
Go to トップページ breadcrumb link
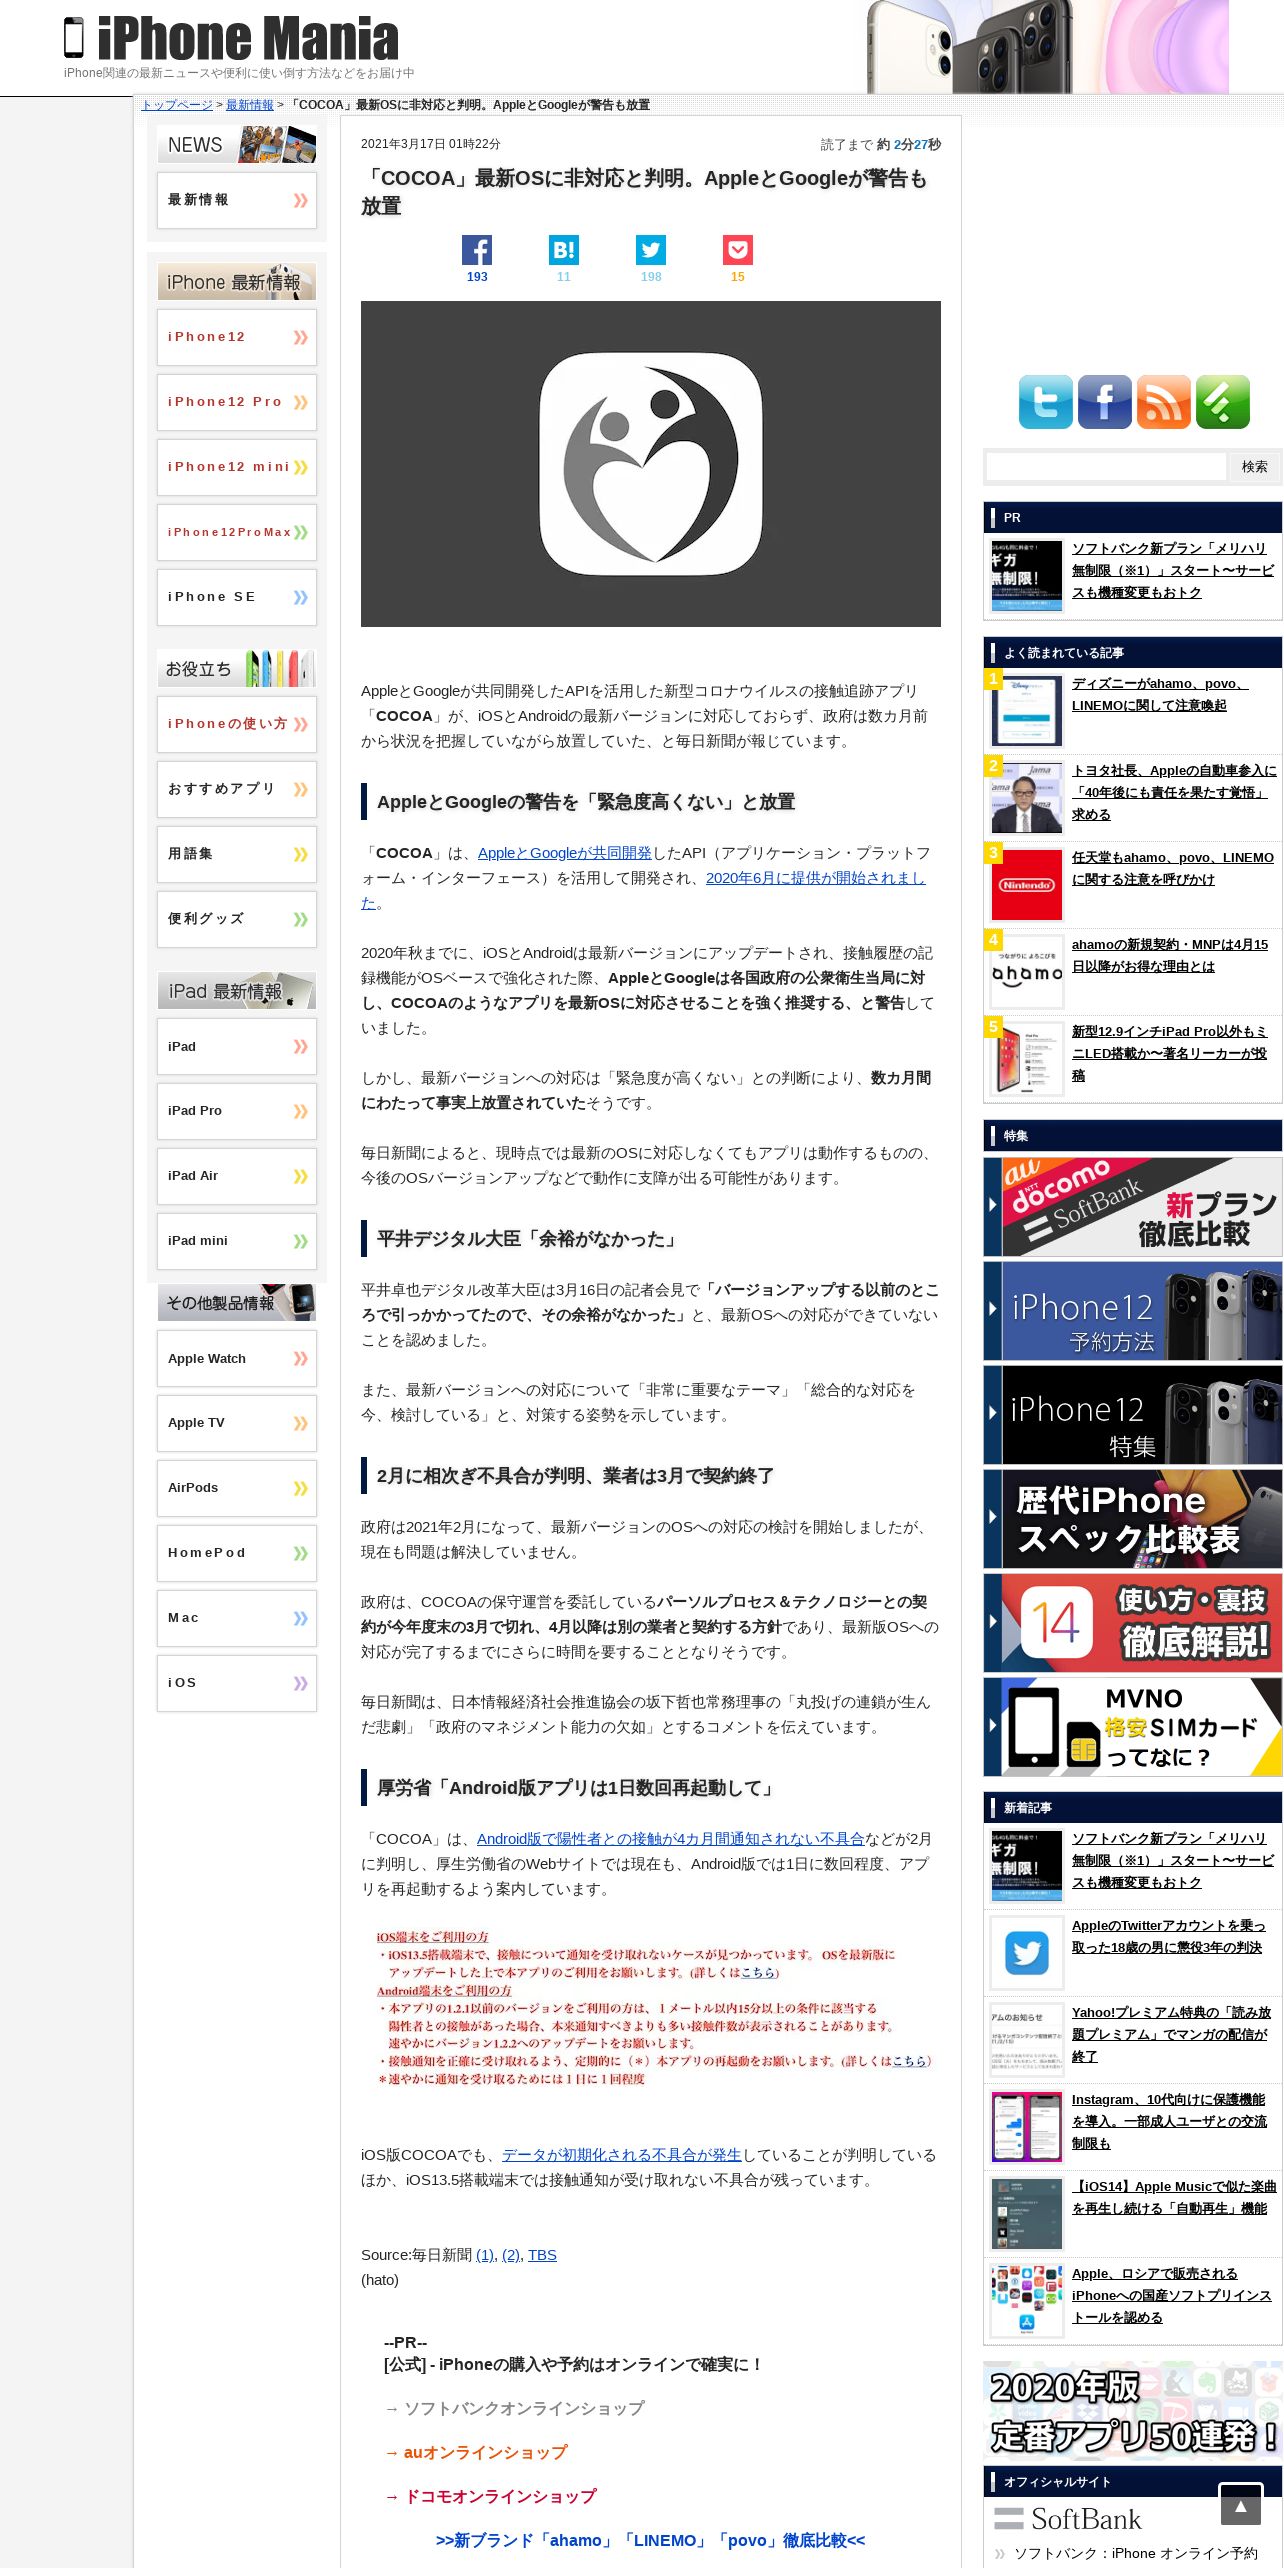177,105
